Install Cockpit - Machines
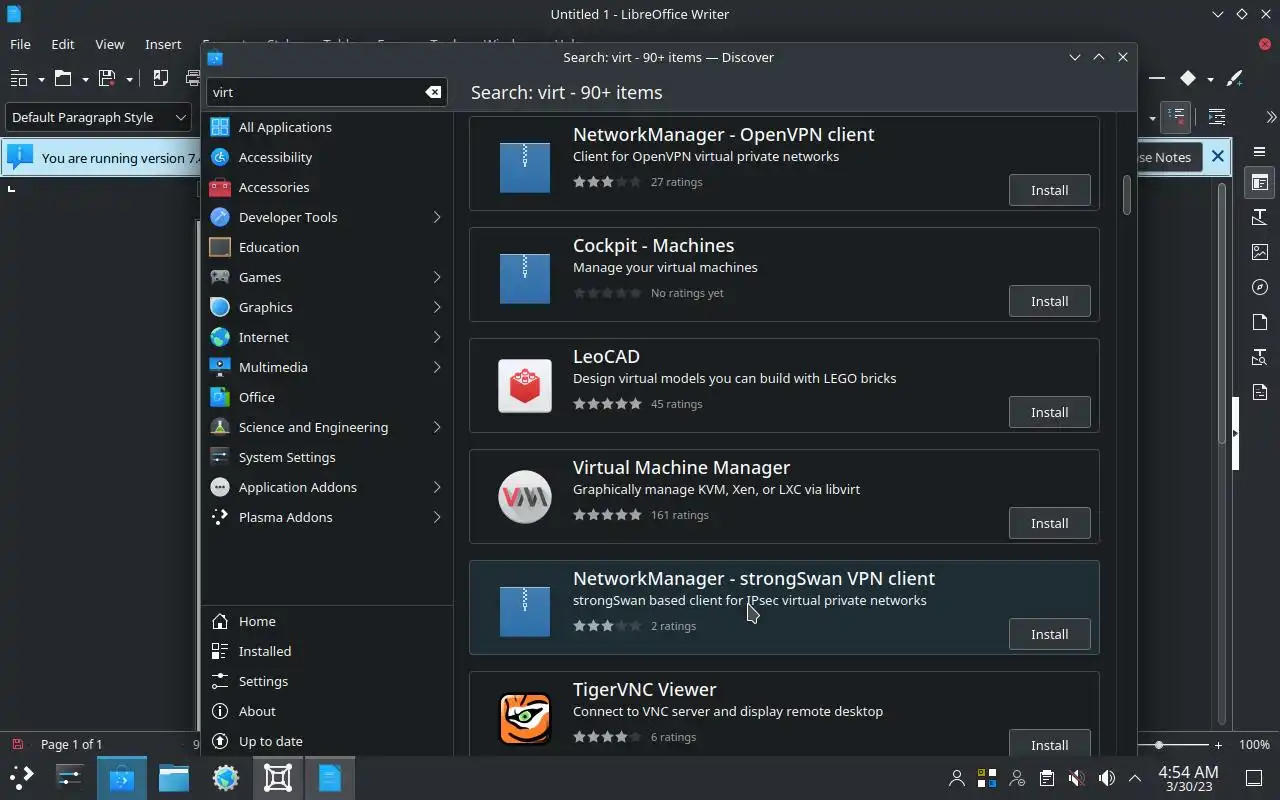The width and height of the screenshot is (1280, 800). (x=1049, y=301)
